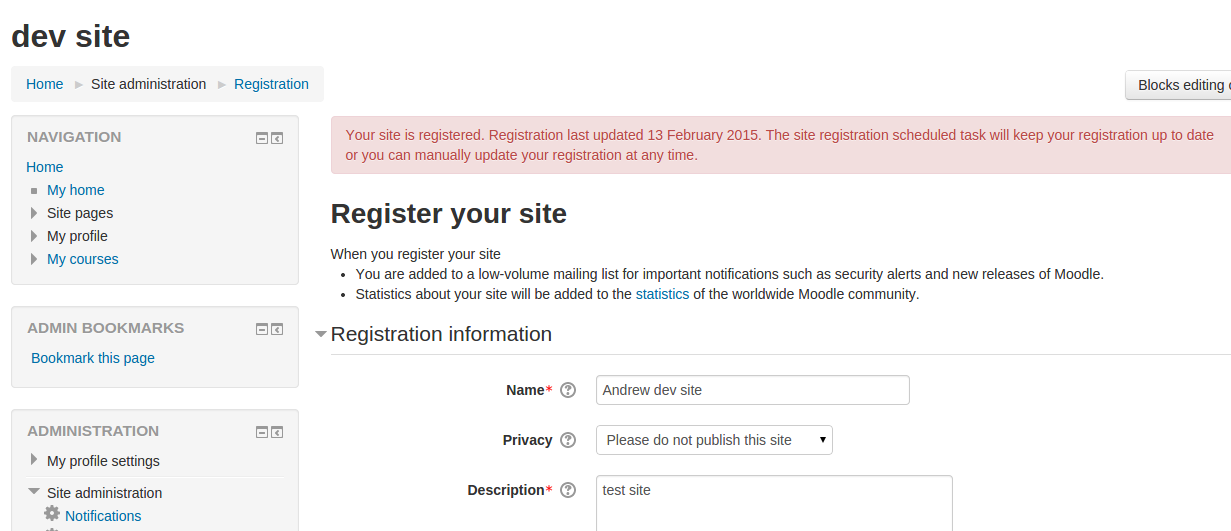Hide the Navigation block using minus icon

click(x=262, y=138)
